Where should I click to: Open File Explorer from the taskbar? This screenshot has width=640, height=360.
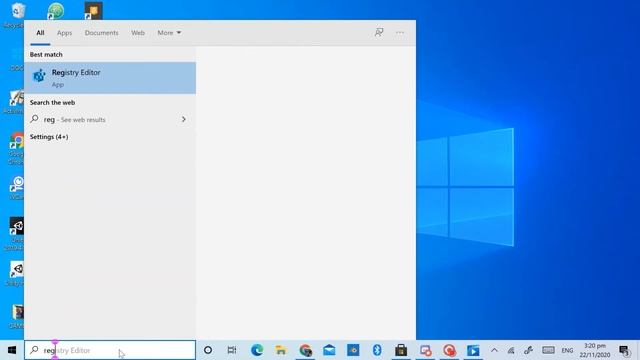[x=281, y=350]
